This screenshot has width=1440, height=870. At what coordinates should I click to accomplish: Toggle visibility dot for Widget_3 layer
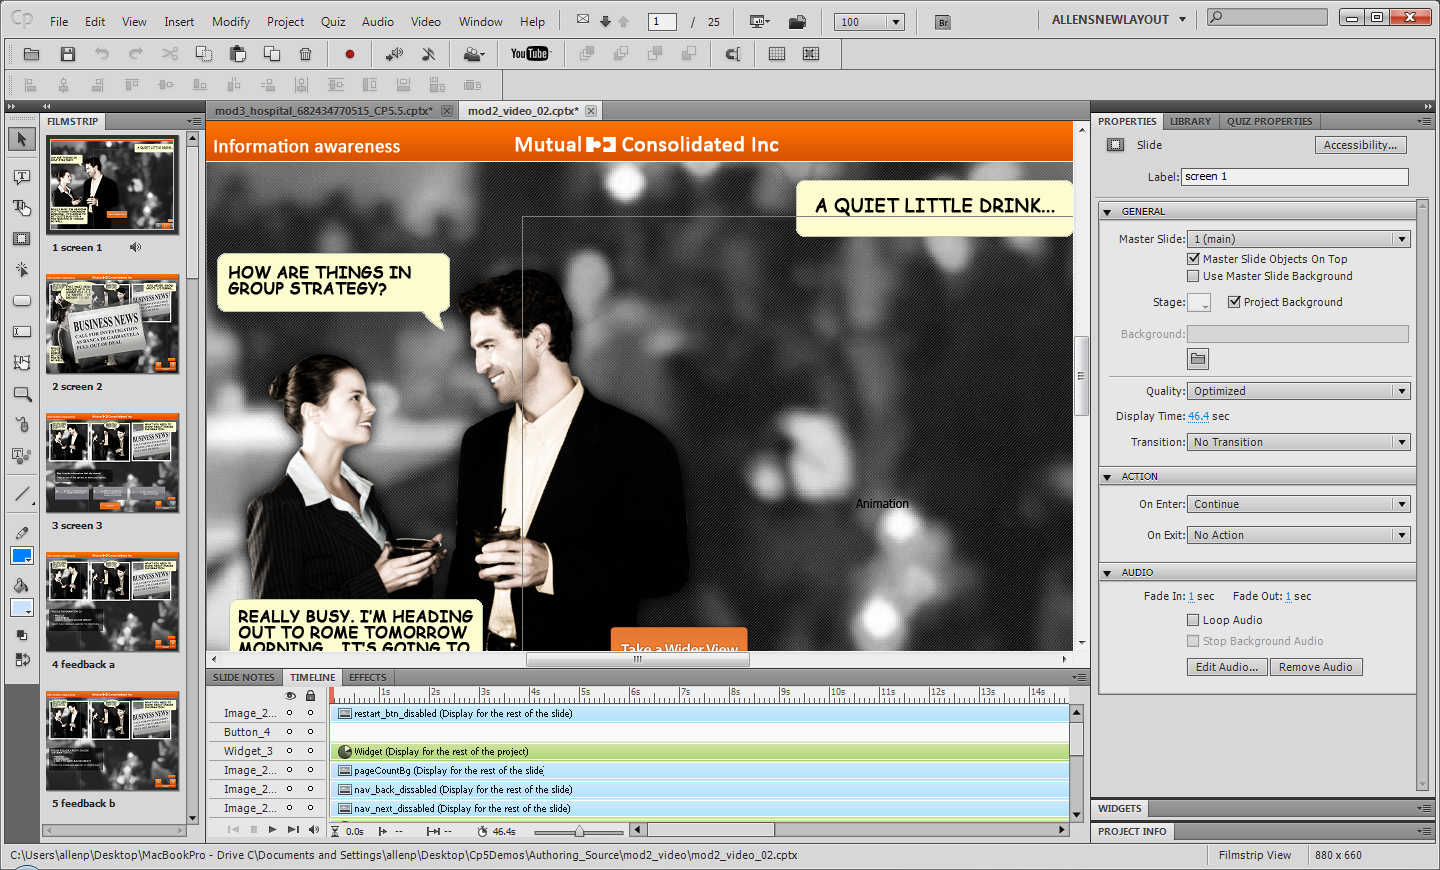tap(290, 751)
